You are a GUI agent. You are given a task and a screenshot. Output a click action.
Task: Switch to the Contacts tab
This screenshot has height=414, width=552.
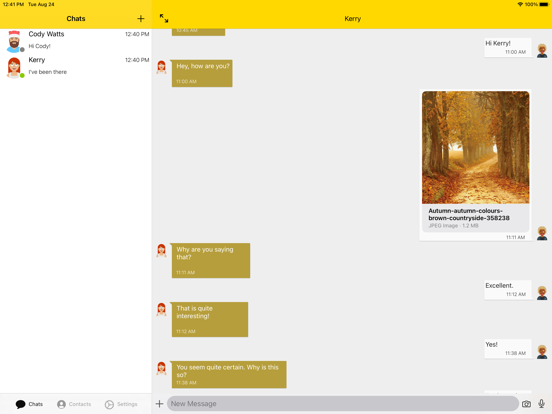[74, 404]
